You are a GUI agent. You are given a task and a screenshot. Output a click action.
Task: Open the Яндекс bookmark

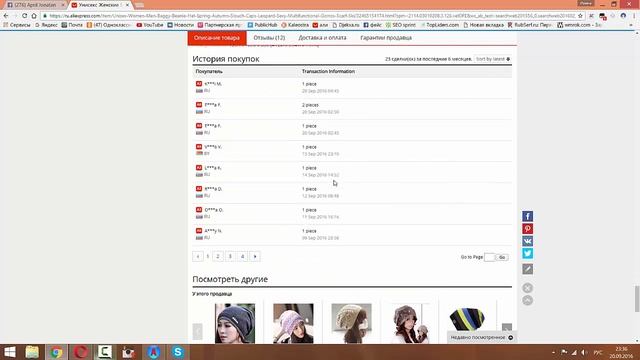46,25
